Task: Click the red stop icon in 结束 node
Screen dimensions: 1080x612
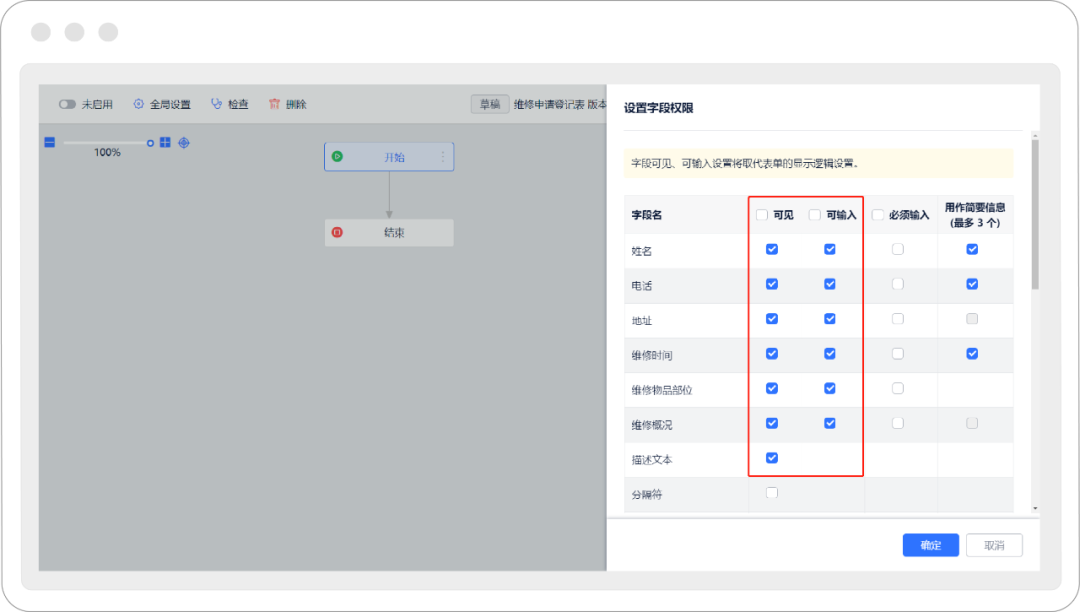Action: pyautogui.click(x=338, y=233)
